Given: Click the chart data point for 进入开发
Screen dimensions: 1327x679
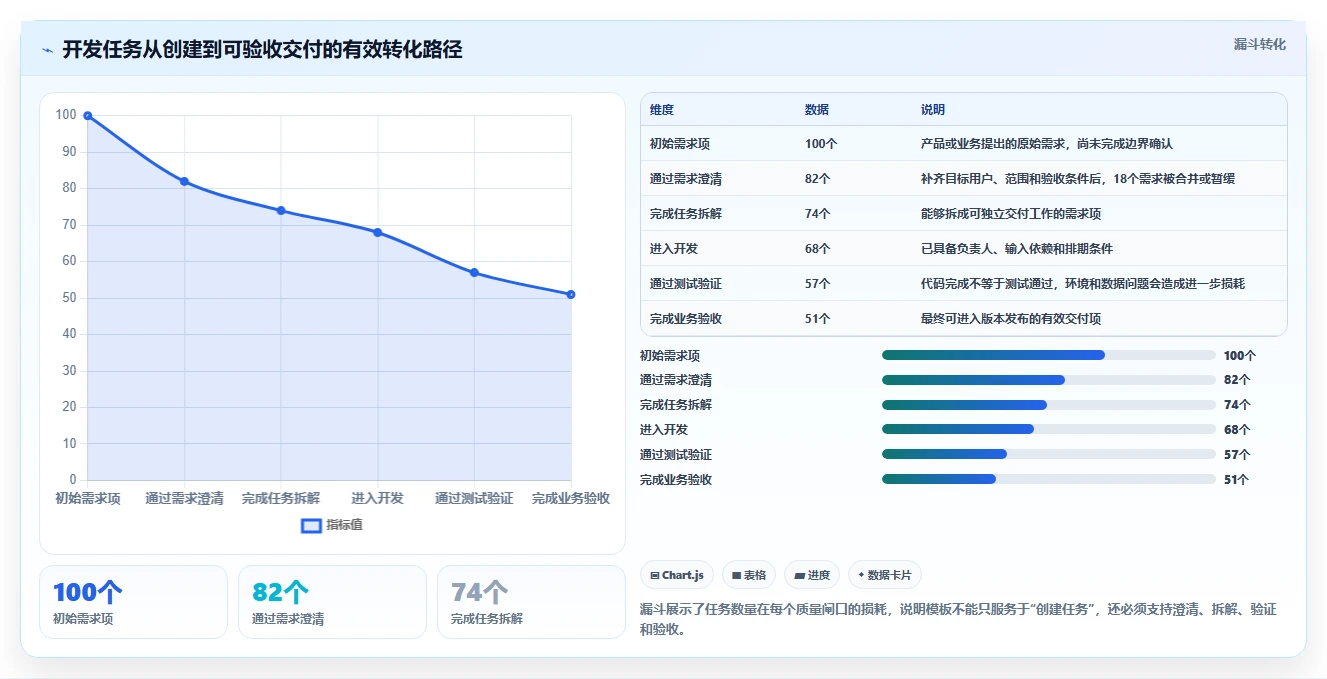Looking at the screenshot, I should pyautogui.click(x=378, y=232).
